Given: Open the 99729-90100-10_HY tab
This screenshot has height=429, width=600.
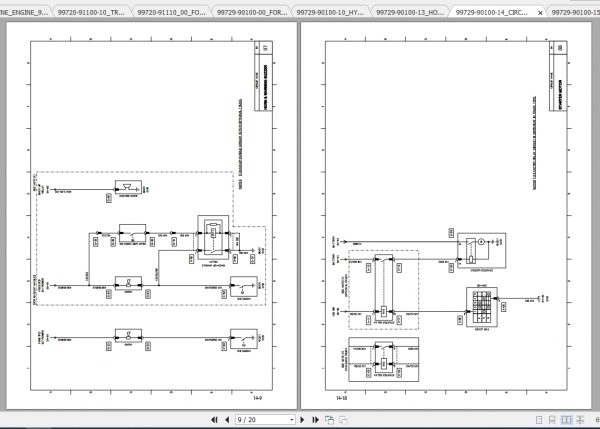Looking at the screenshot, I should click(x=330, y=12).
